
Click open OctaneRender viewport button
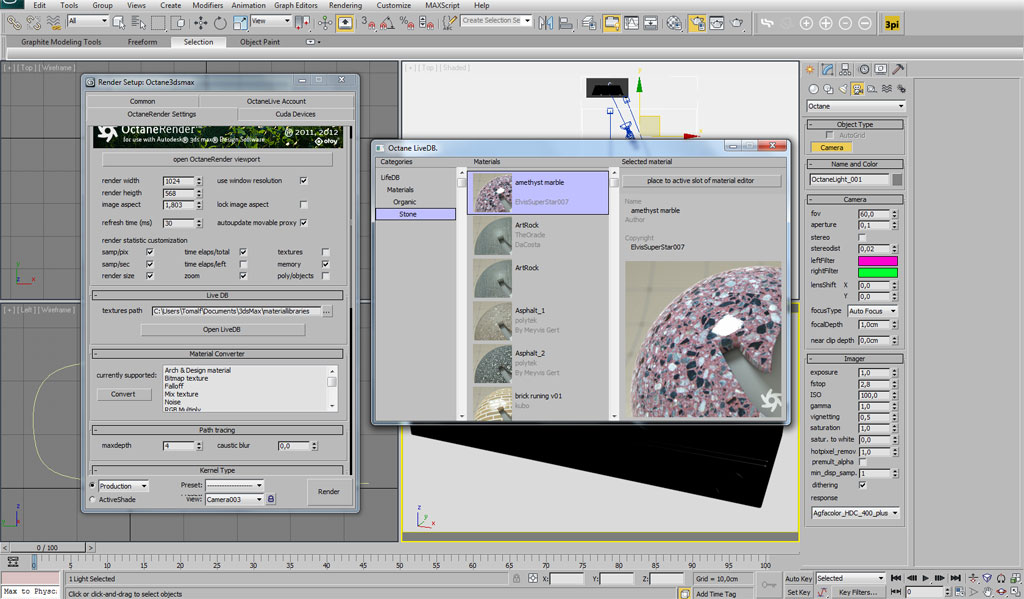tap(217, 159)
